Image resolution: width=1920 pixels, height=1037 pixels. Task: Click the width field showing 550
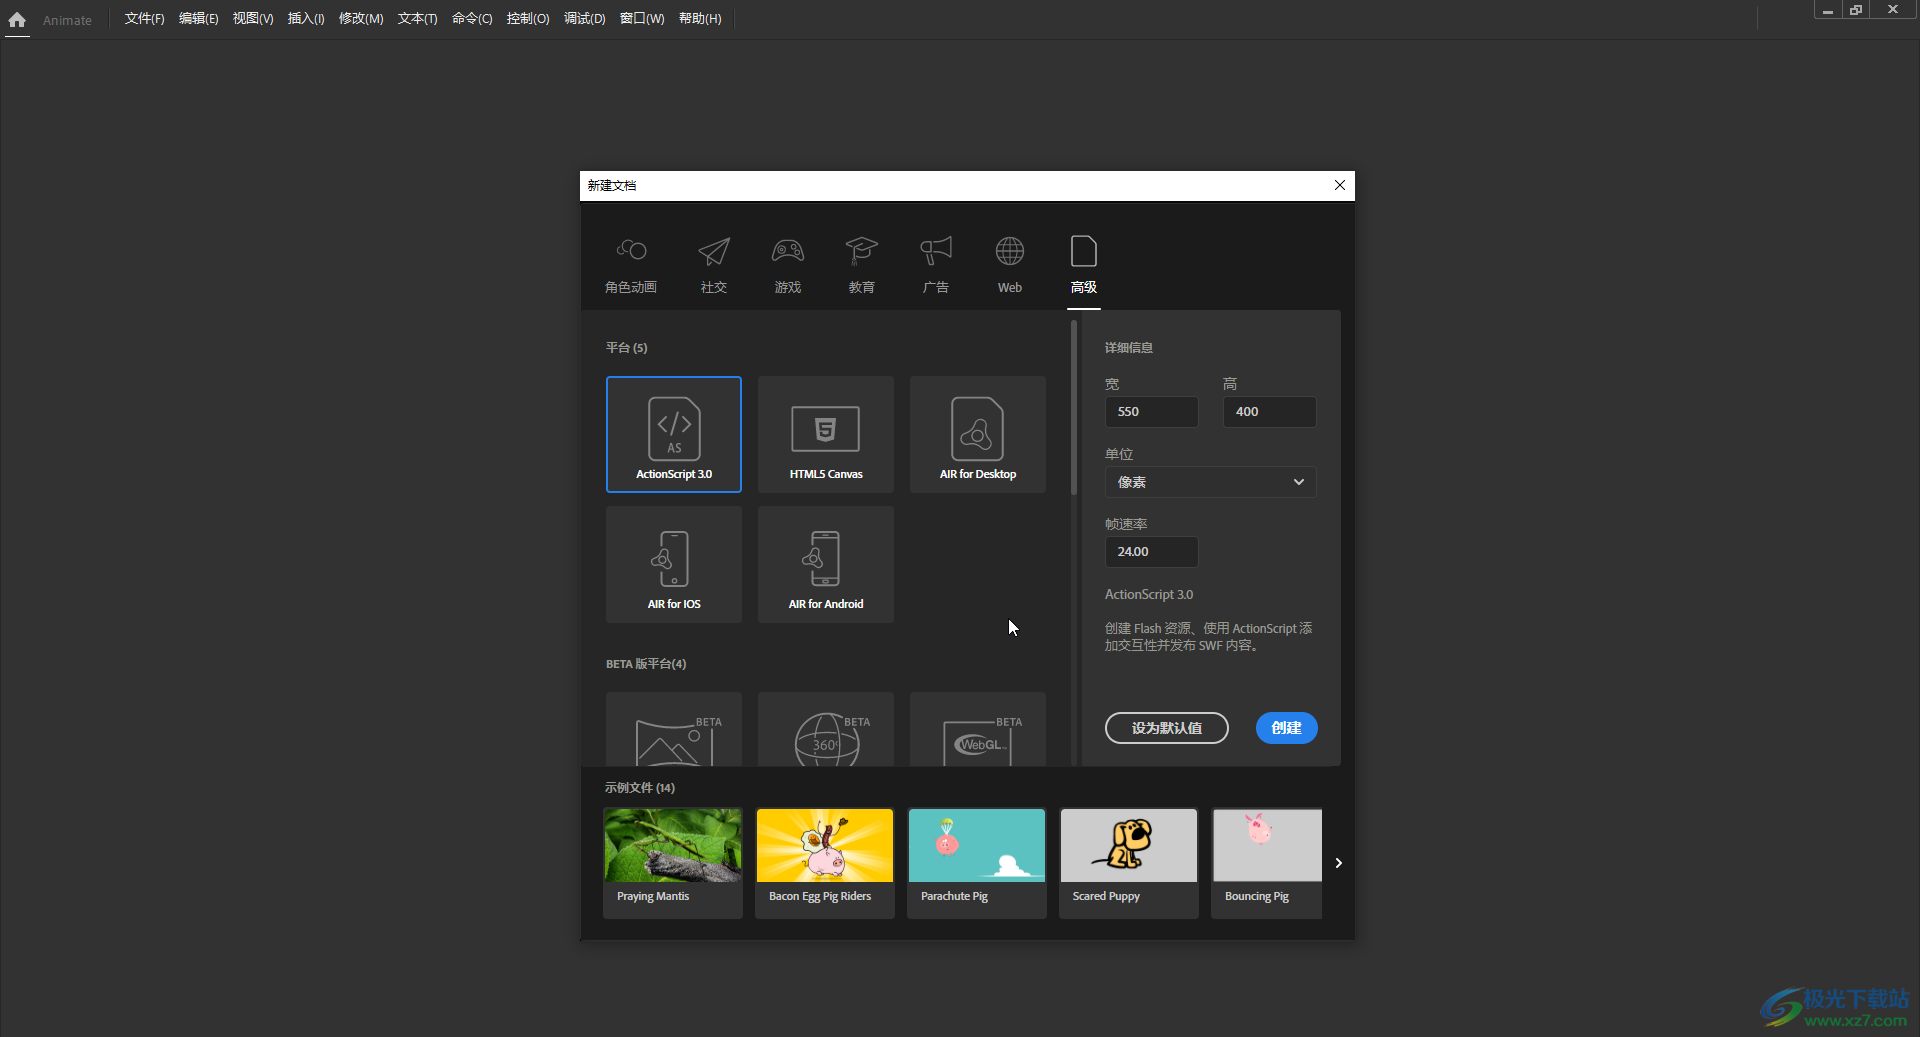[1151, 412]
